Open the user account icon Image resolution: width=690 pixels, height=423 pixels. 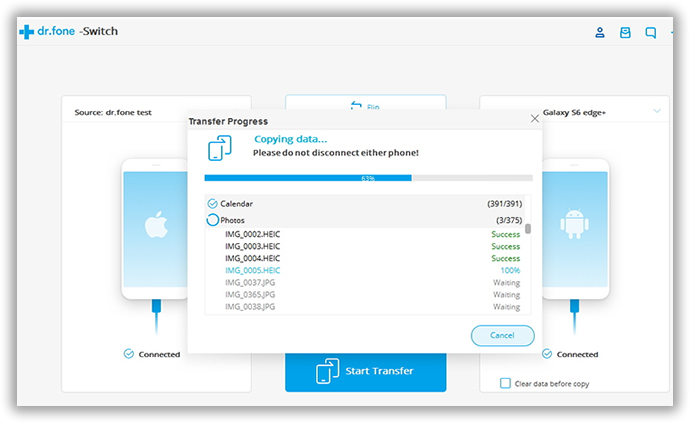[600, 32]
